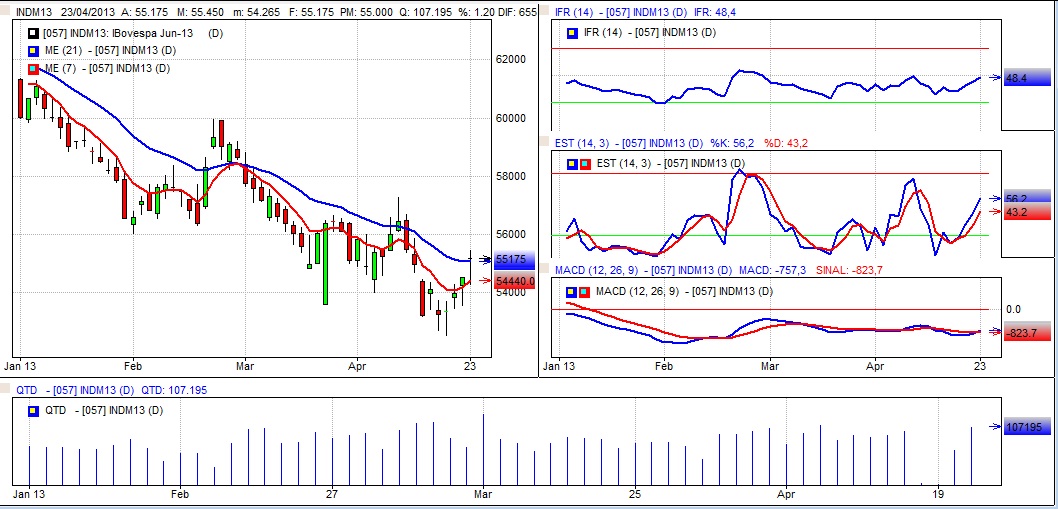Click the red EST %D legend icon
The image size is (1058, 509).
[583, 163]
